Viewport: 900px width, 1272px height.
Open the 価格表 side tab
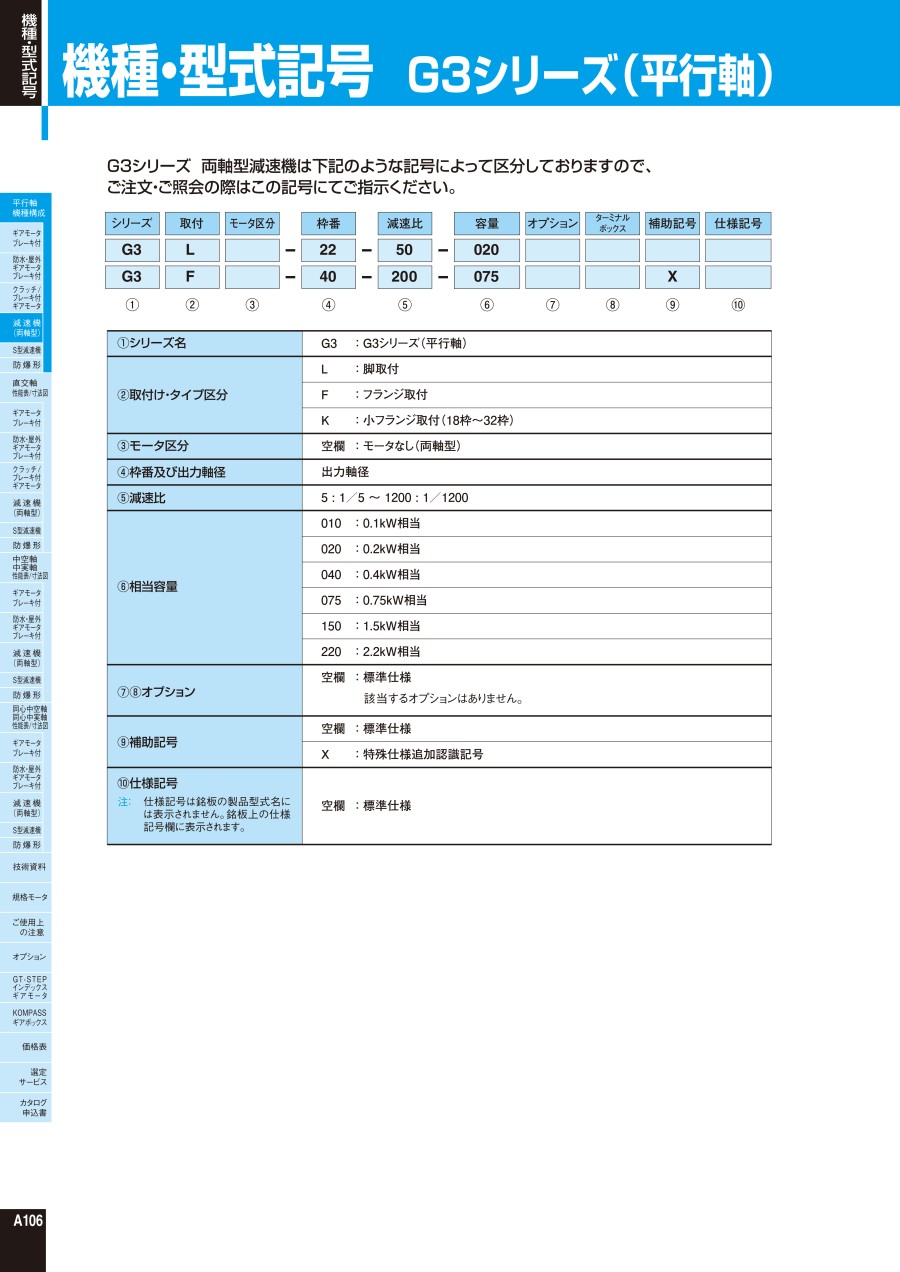(26, 1047)
